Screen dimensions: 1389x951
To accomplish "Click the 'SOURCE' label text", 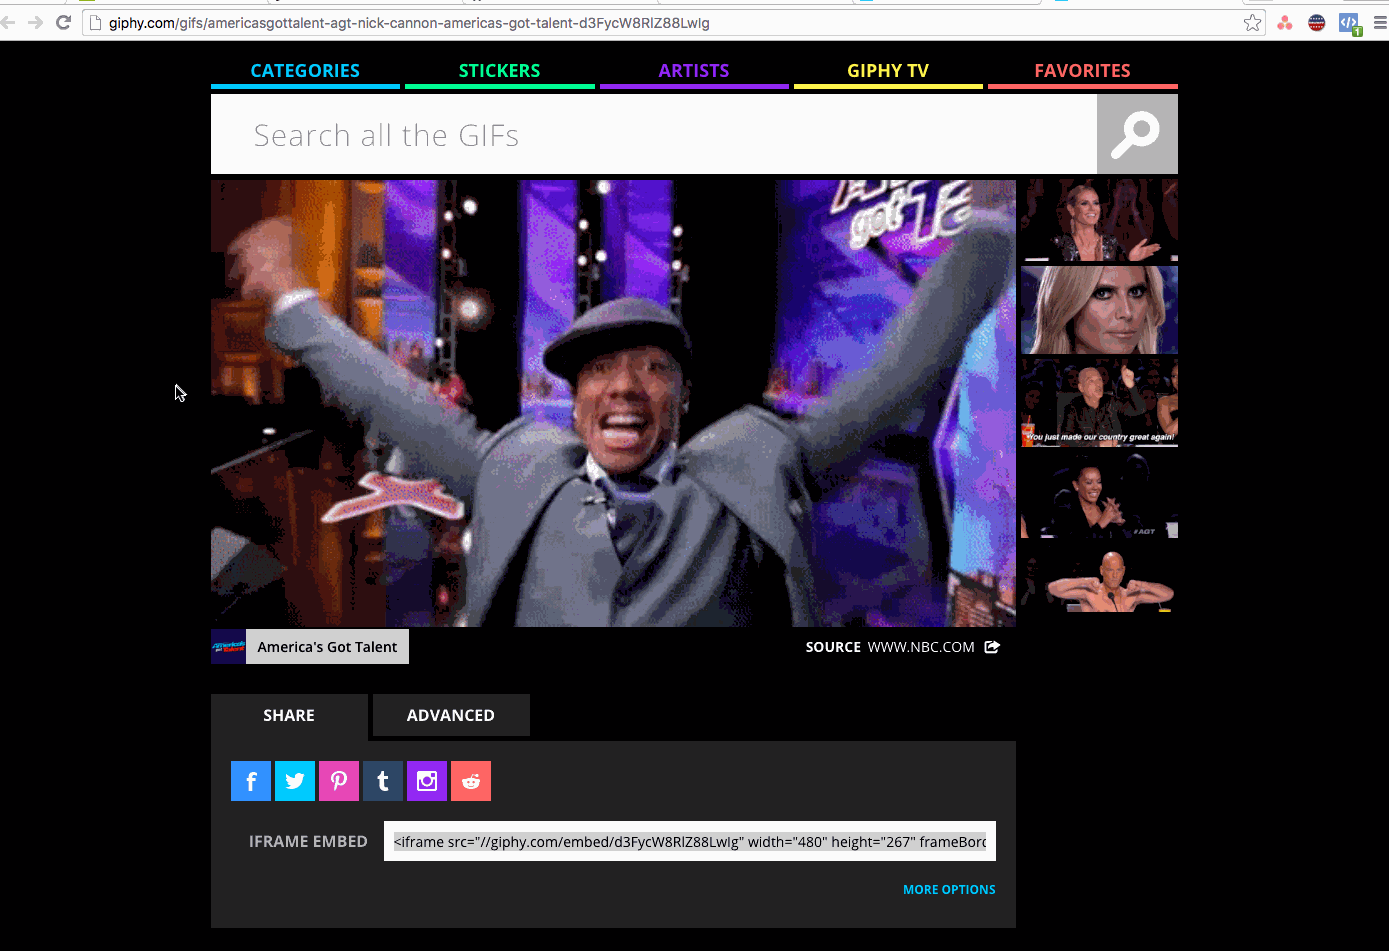I will pos(833,647).
